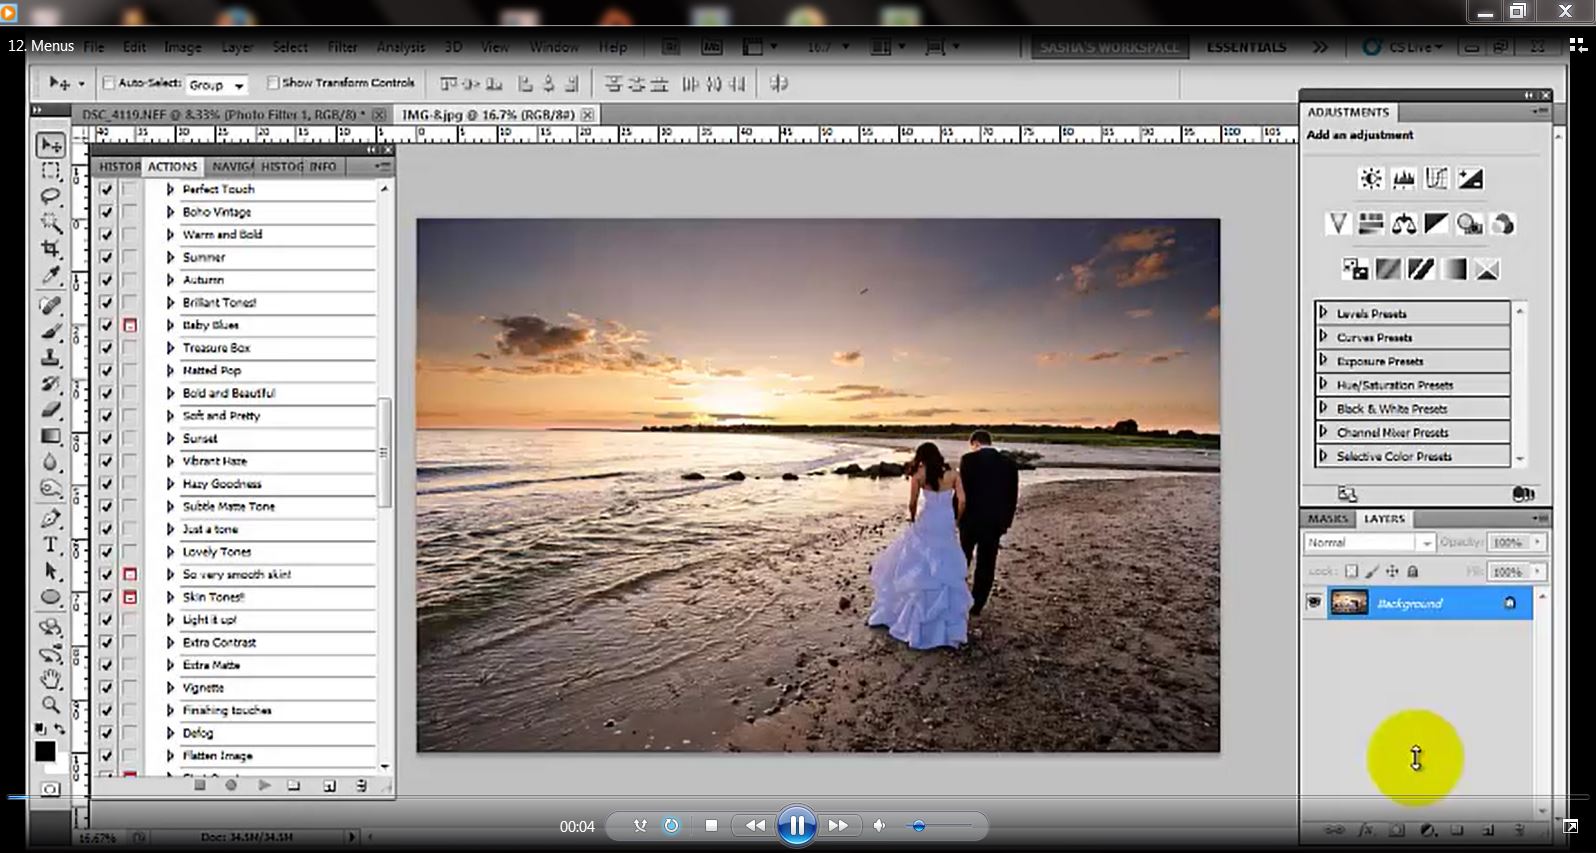
Task: Add a Color Balance adjustment
Action: tap(1404, 224)
